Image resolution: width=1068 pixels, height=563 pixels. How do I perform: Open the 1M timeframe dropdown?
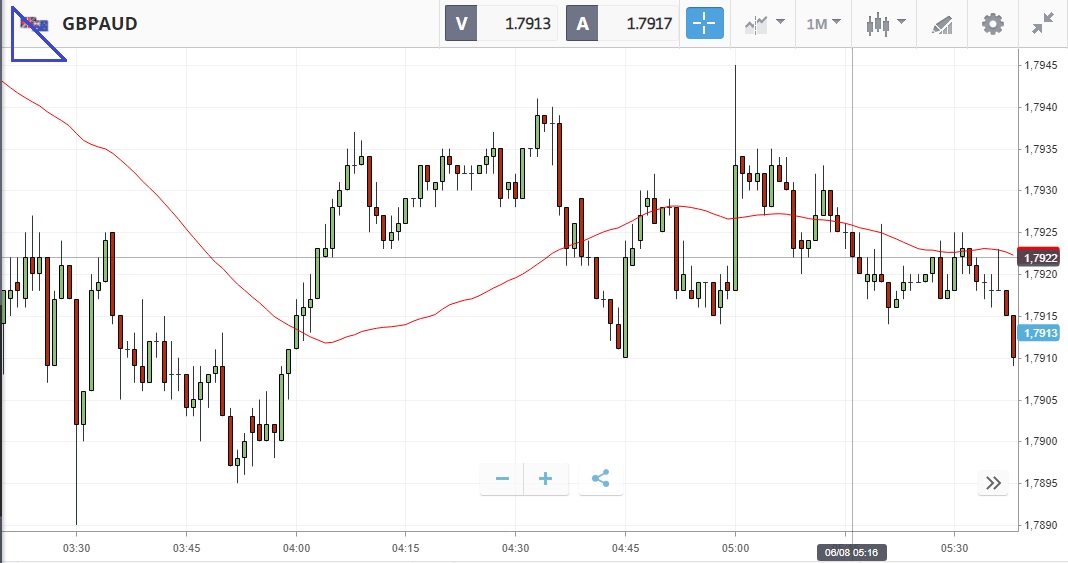[x=824, y=23]
